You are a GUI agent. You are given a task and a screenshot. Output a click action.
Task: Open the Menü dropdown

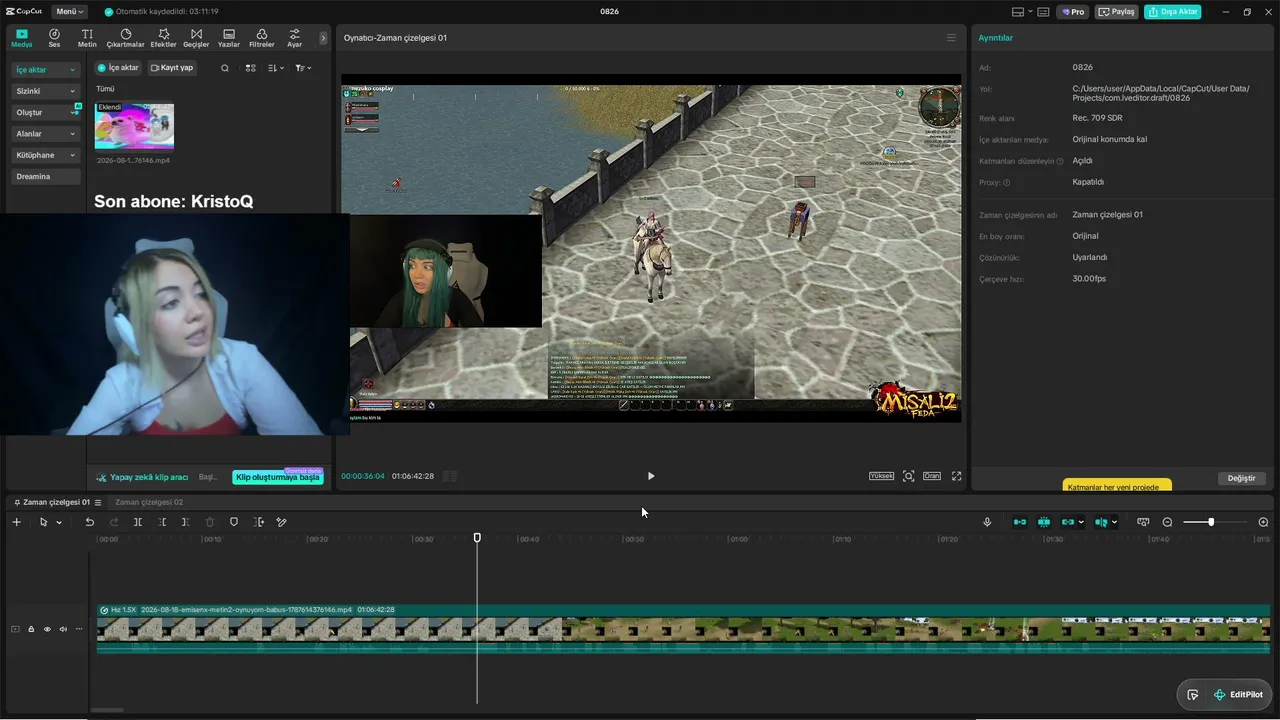70,12
